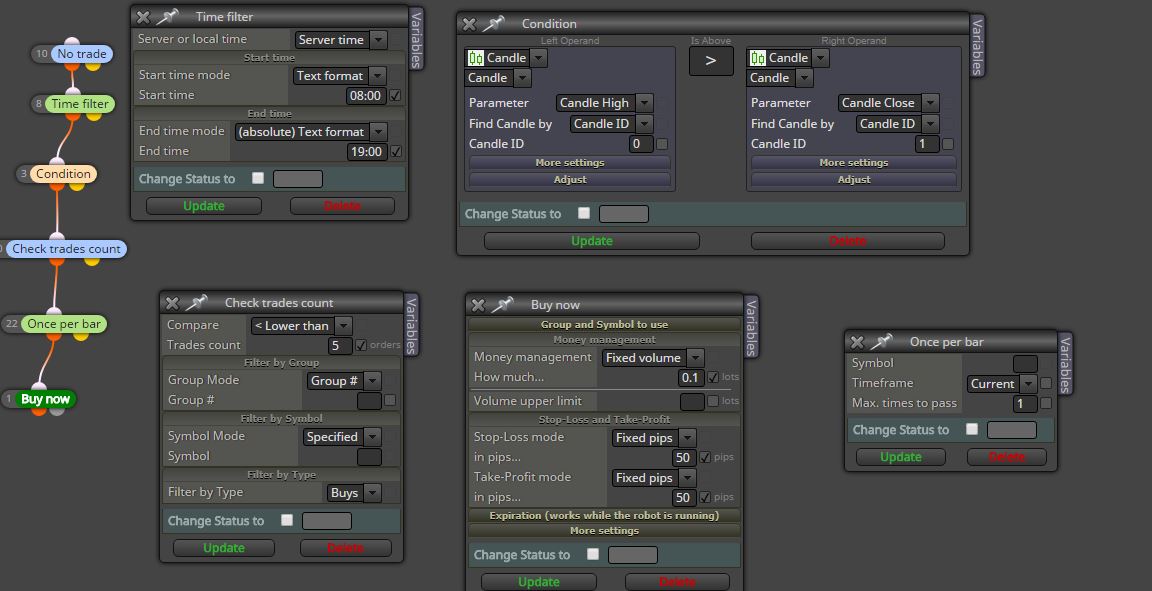Pin the Time filter panel
Viewport: 1152px width, 591px height.
point(168,16)
